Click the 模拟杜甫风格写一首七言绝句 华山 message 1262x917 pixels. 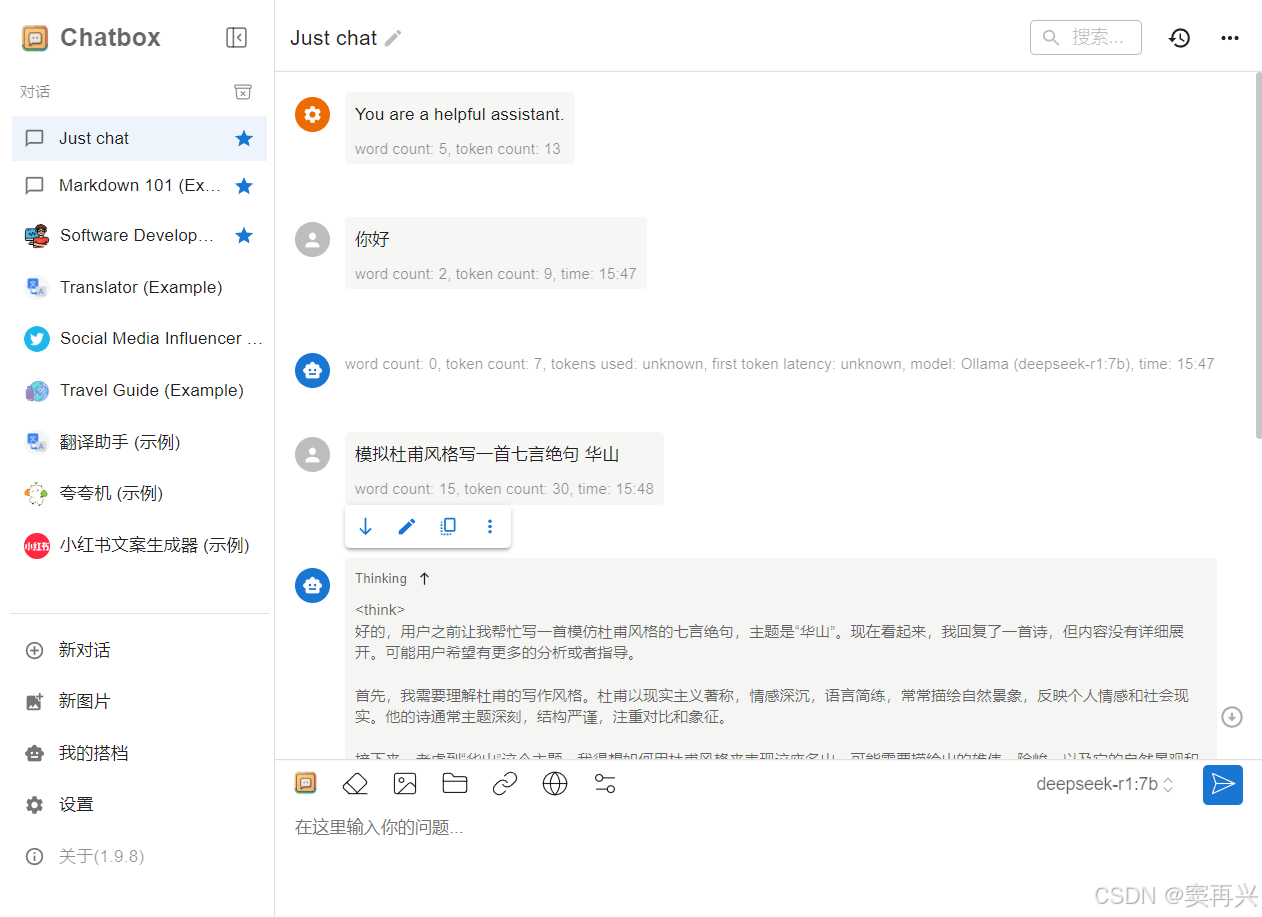(x=487, y=454)
